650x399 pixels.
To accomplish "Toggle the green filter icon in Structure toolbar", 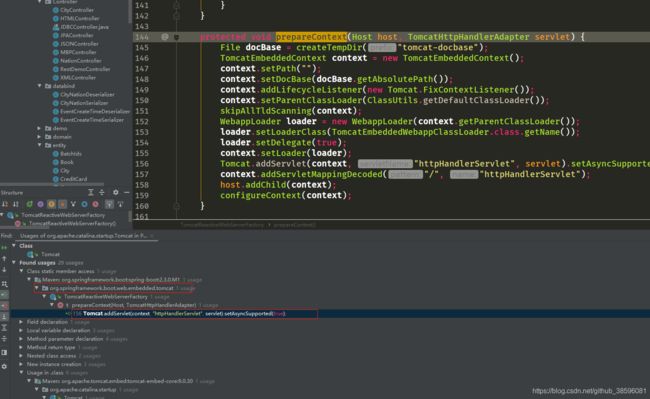I will [29, 204].
